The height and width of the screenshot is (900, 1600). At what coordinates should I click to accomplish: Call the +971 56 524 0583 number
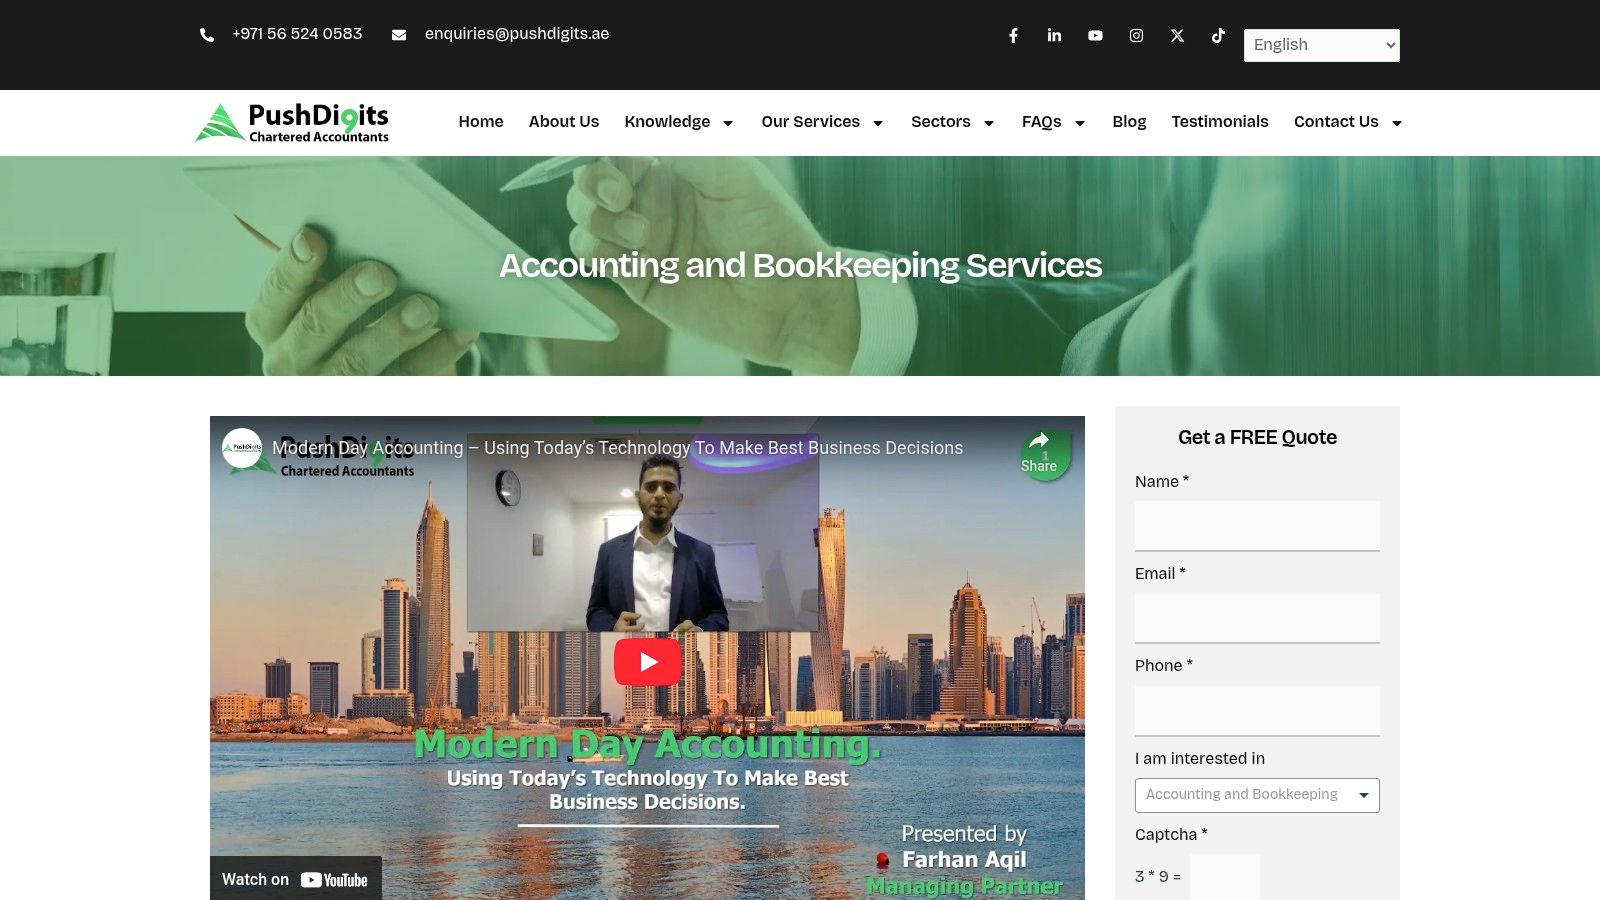297,34
